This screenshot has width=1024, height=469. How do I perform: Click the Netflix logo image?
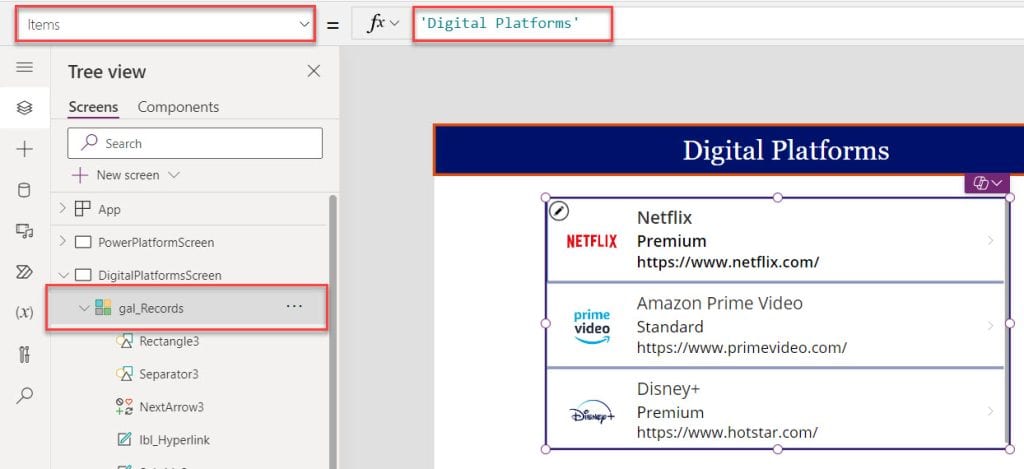tap(592, 242)
